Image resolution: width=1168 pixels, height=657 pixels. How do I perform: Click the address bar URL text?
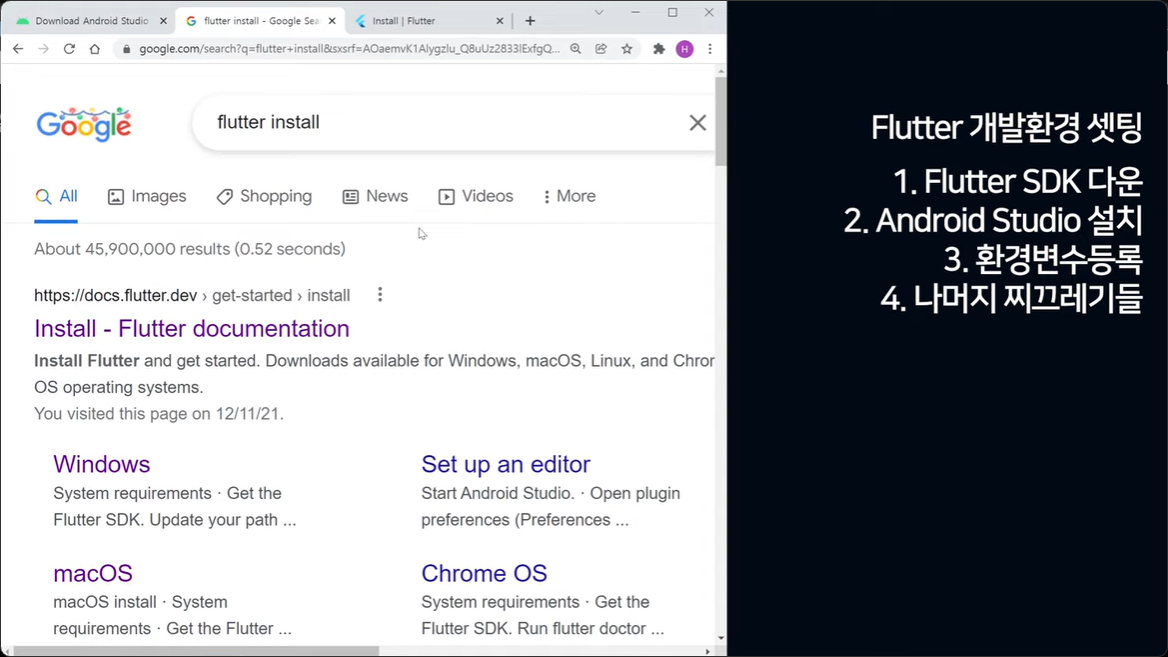pos(349,49)
